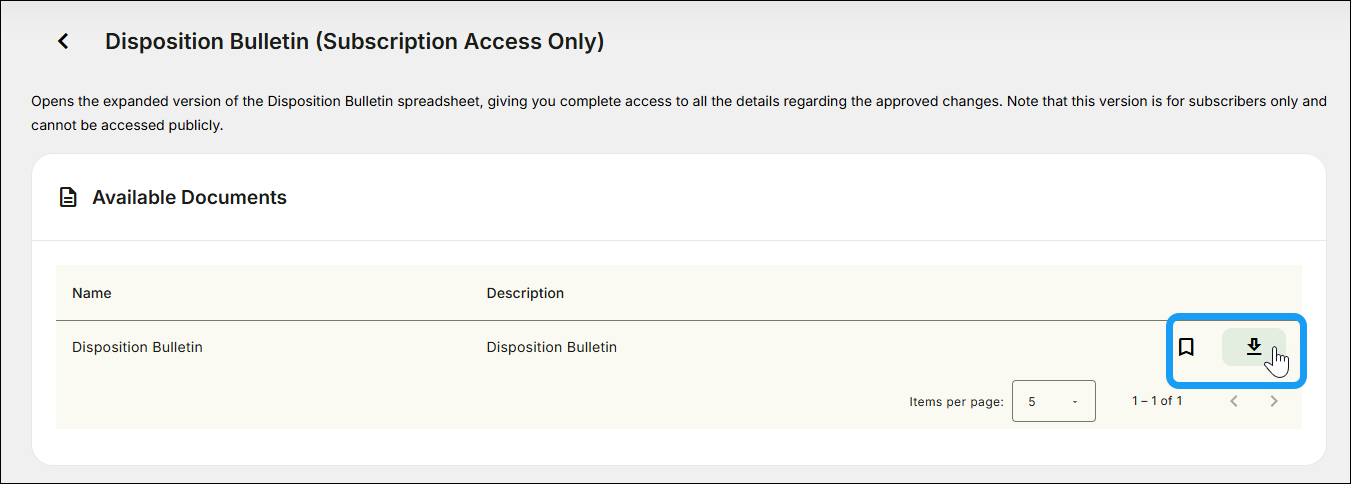This screenshot has height=484, width=1351.
Task: Click Disposition Bulletin in the Description column
Action: click(x=552, y=347)
